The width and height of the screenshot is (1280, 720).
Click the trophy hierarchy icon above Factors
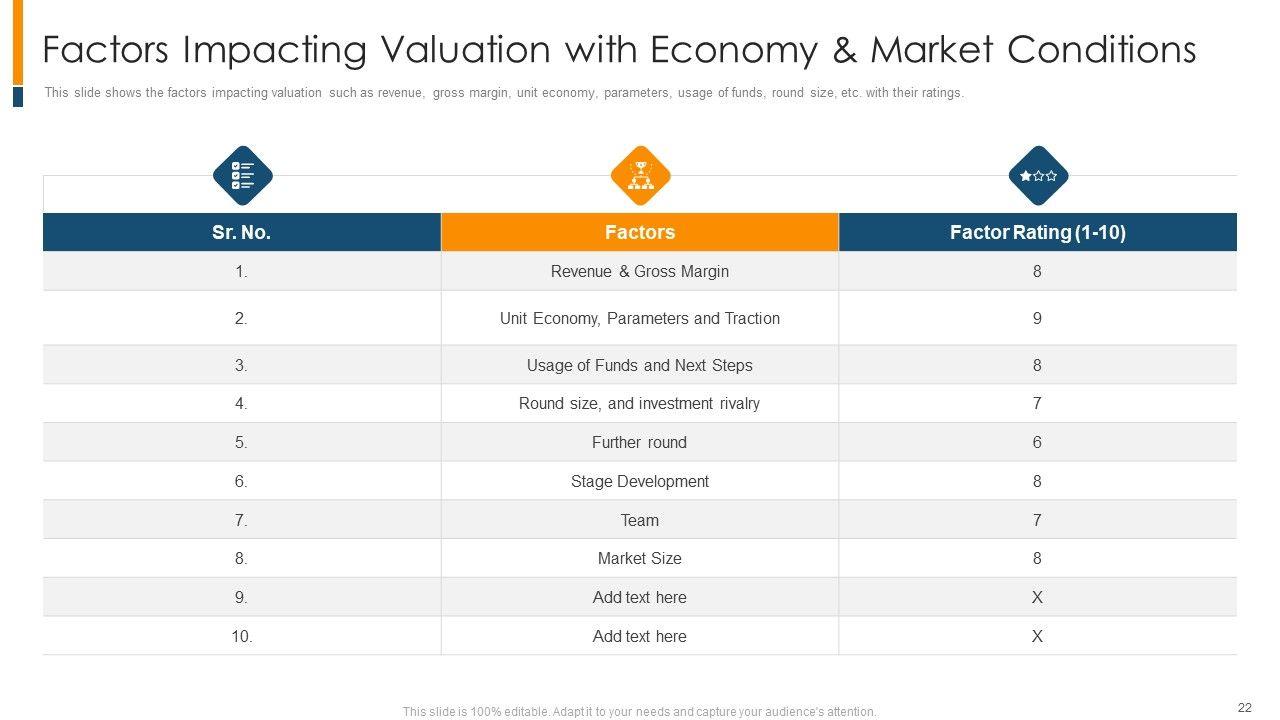pos(640,176)
